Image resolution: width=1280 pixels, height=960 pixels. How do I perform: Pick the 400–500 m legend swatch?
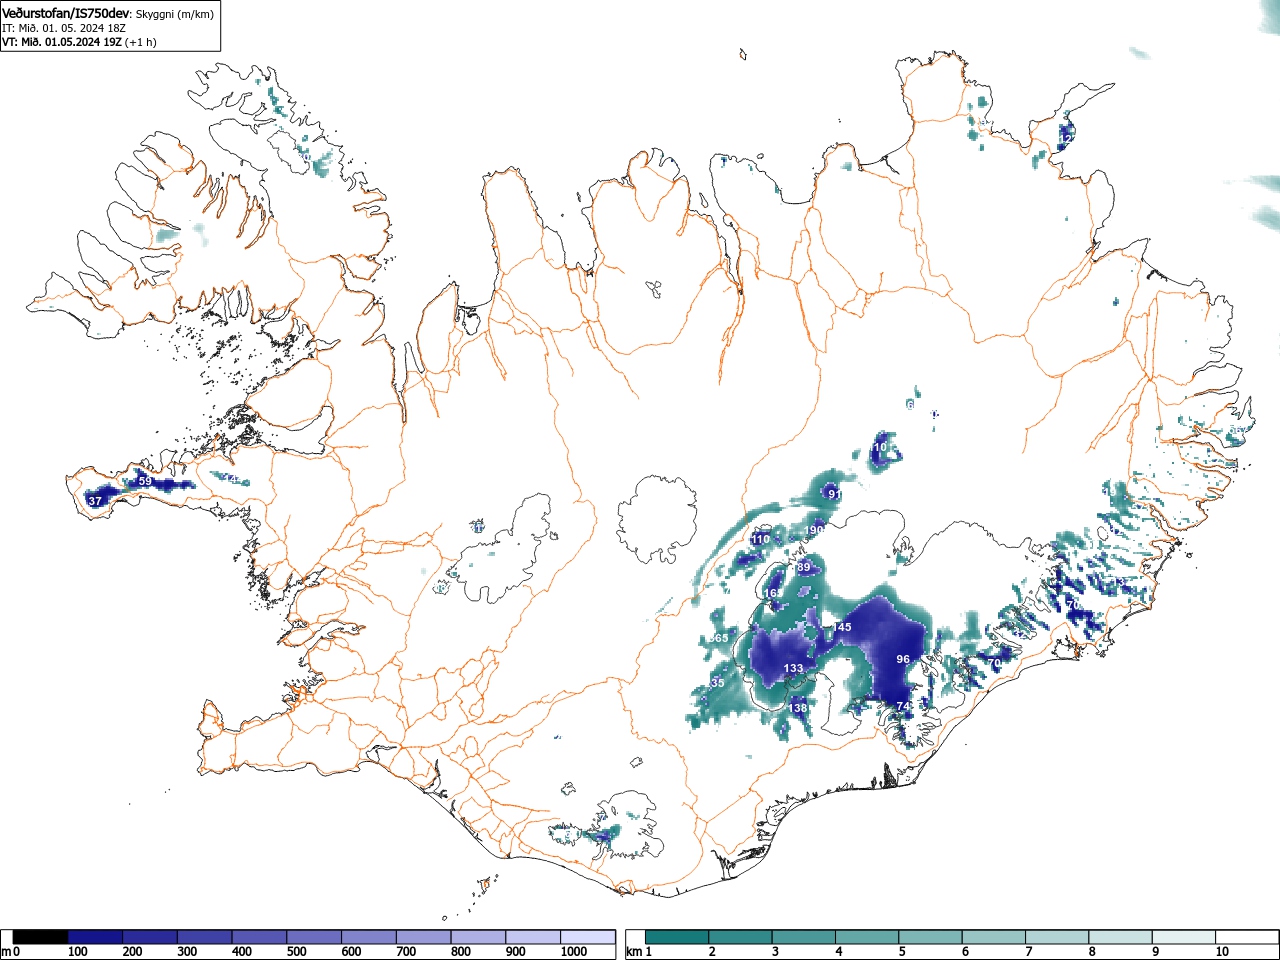260,937
